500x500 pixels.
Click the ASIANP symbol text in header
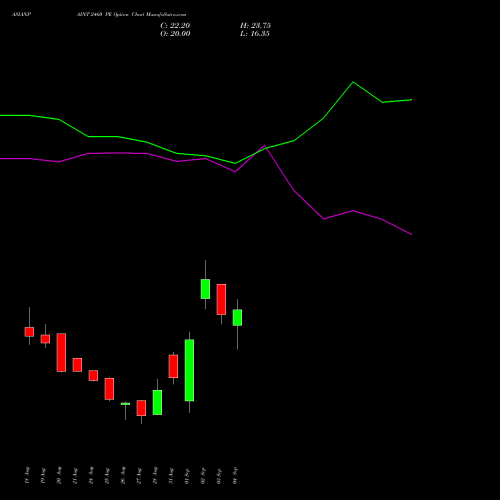tap(22, 15)
